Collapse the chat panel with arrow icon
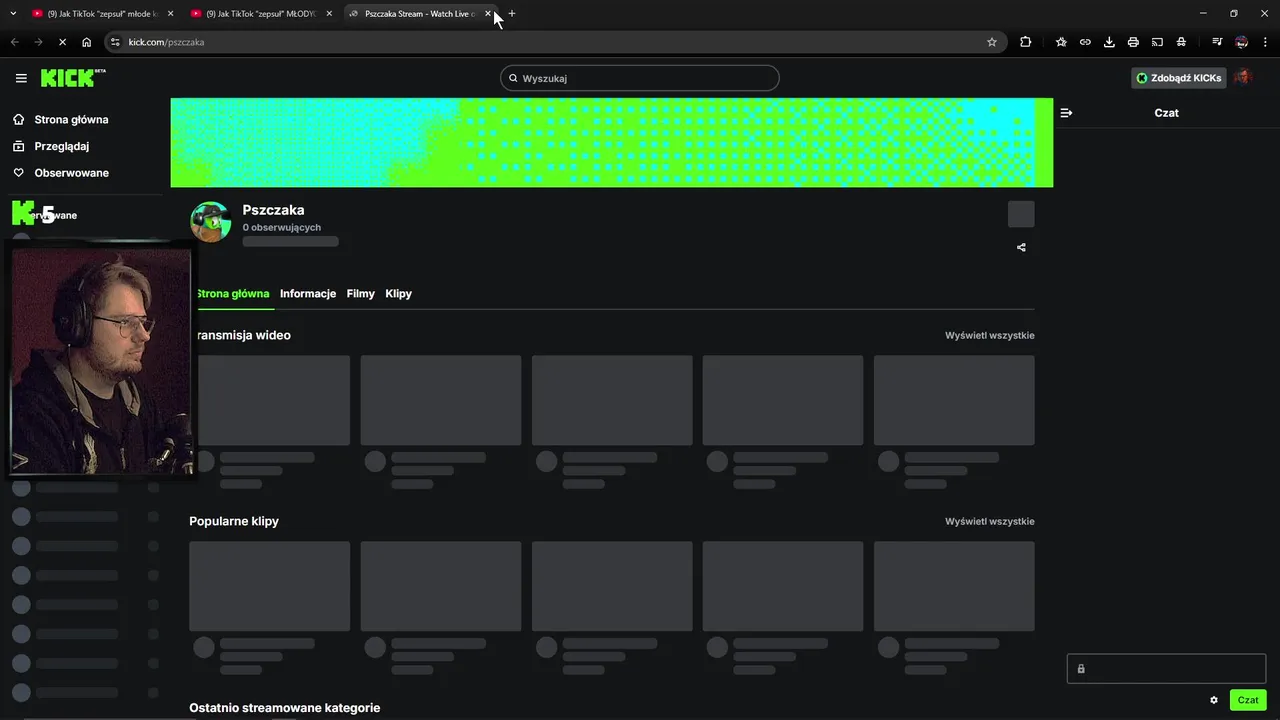This screenshot has height=720, width=1280. point(1066,113)
